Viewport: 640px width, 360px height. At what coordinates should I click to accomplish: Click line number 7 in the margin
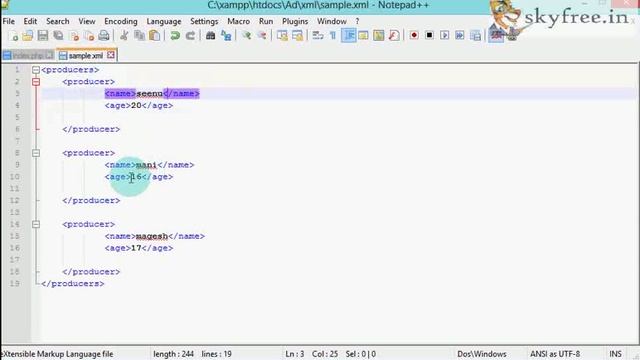click(x=17, y=141)
